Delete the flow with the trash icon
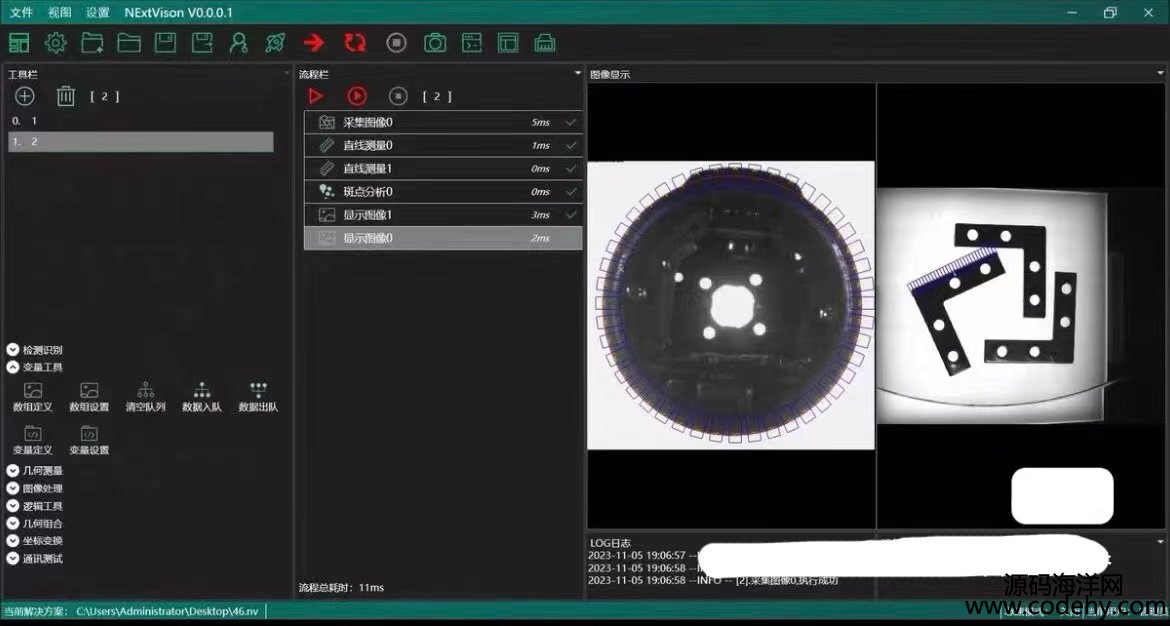Image resolution: width=1170 pixels, height=626 pixels. click(x=66, y=96)
